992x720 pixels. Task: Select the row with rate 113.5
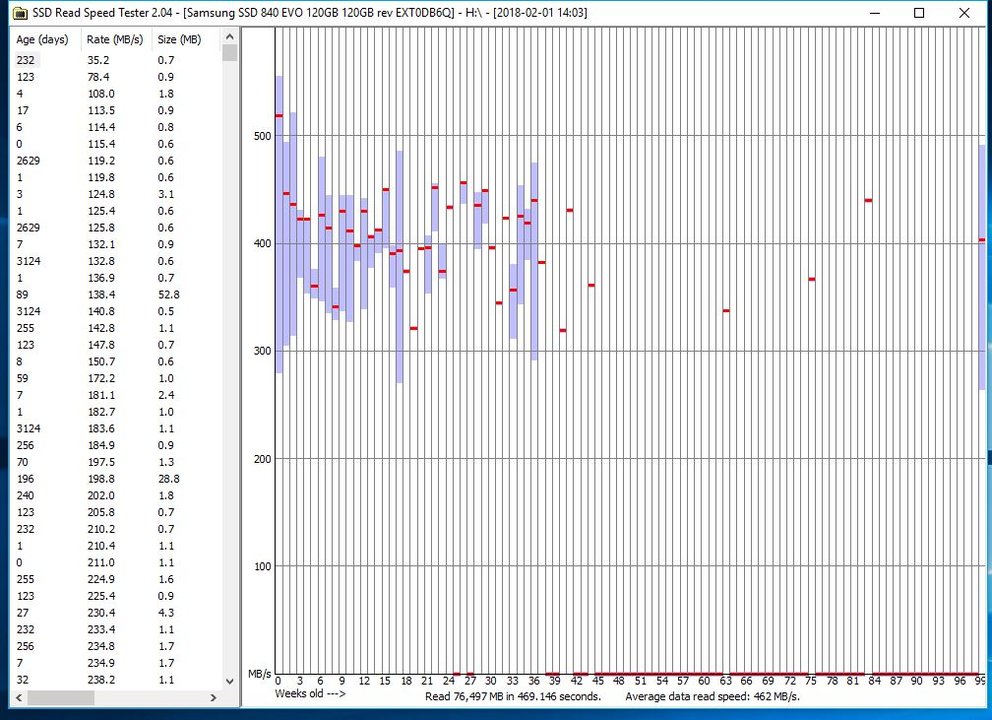[x=117, y=110]
